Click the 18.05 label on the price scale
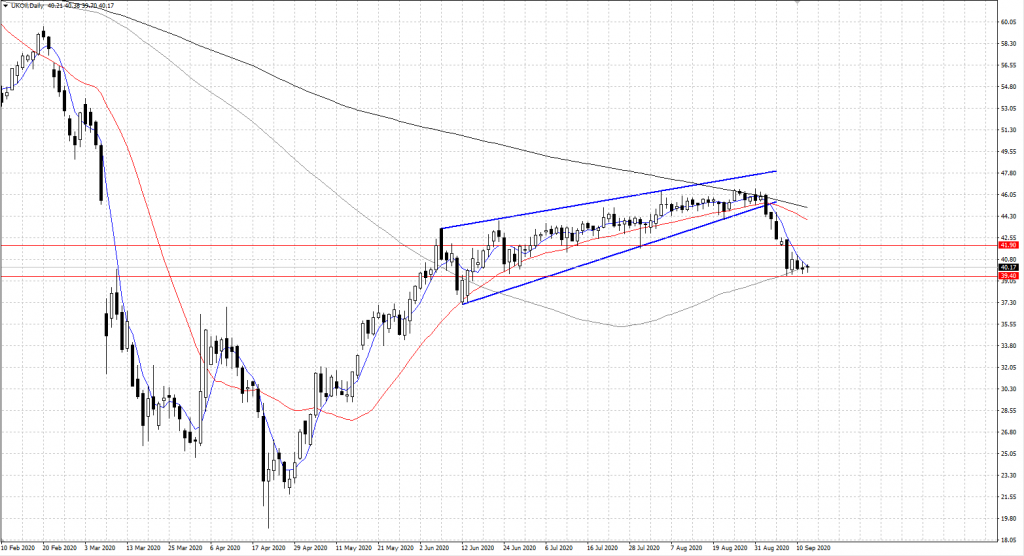 (1008, 540)
